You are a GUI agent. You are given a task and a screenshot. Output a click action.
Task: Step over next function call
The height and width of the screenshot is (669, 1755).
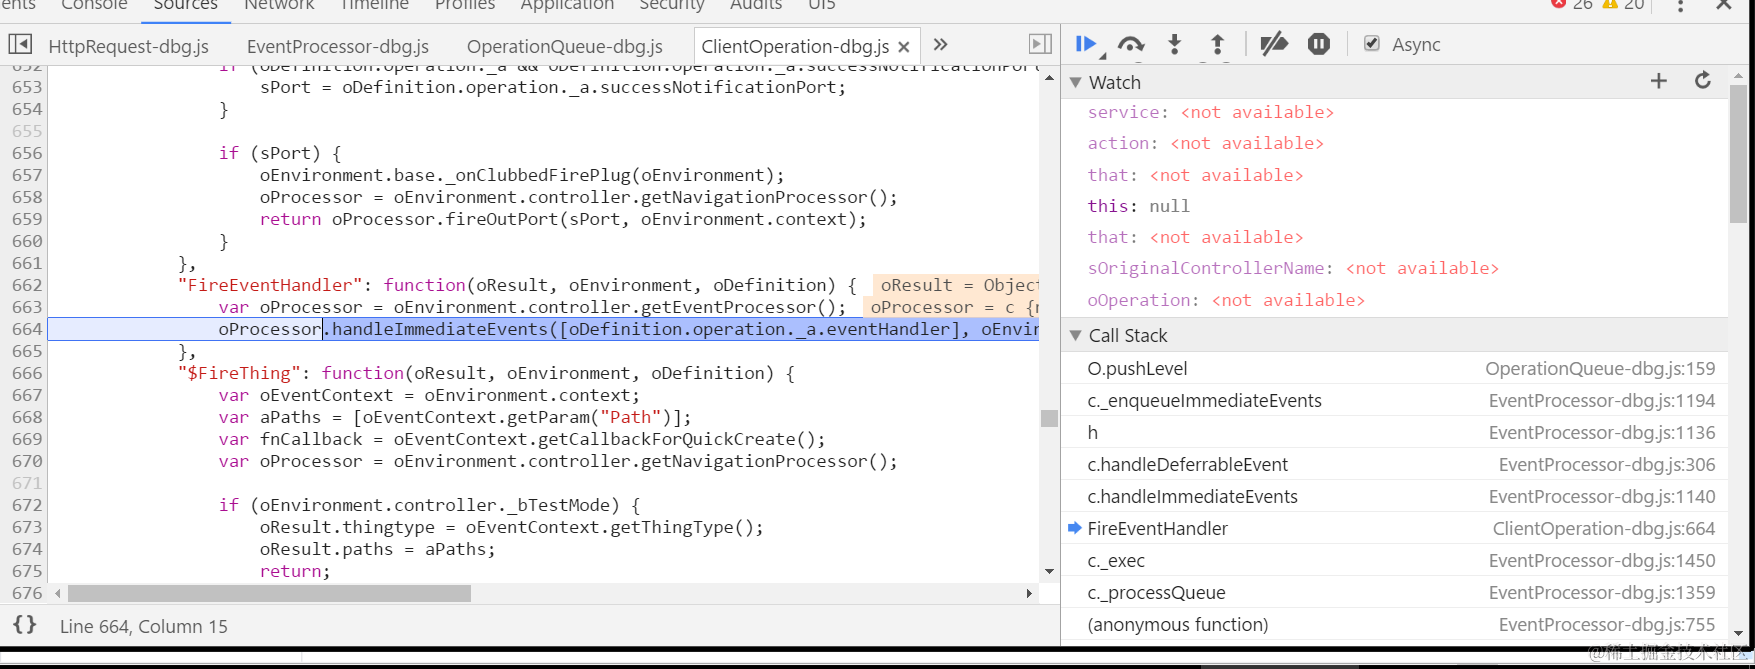(1130, 44)
